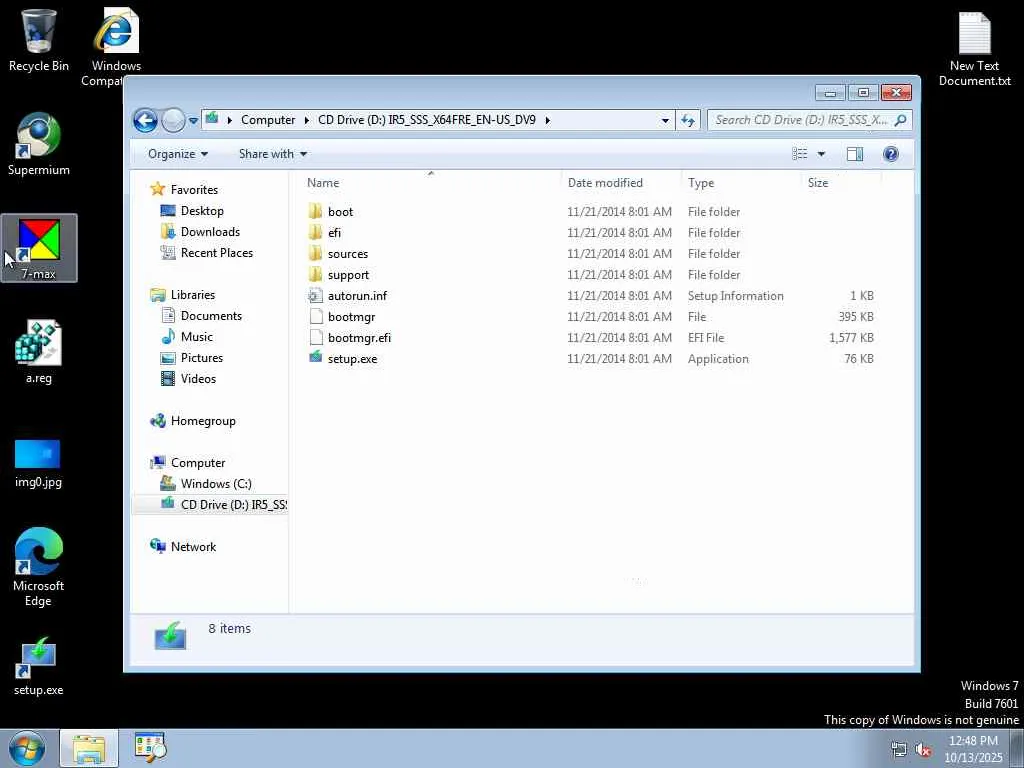This screenshot has height=768, width=1024.
Task: Open the Control Panel taskbar icon
Action: pyautogui.click(x=150, y=748)
